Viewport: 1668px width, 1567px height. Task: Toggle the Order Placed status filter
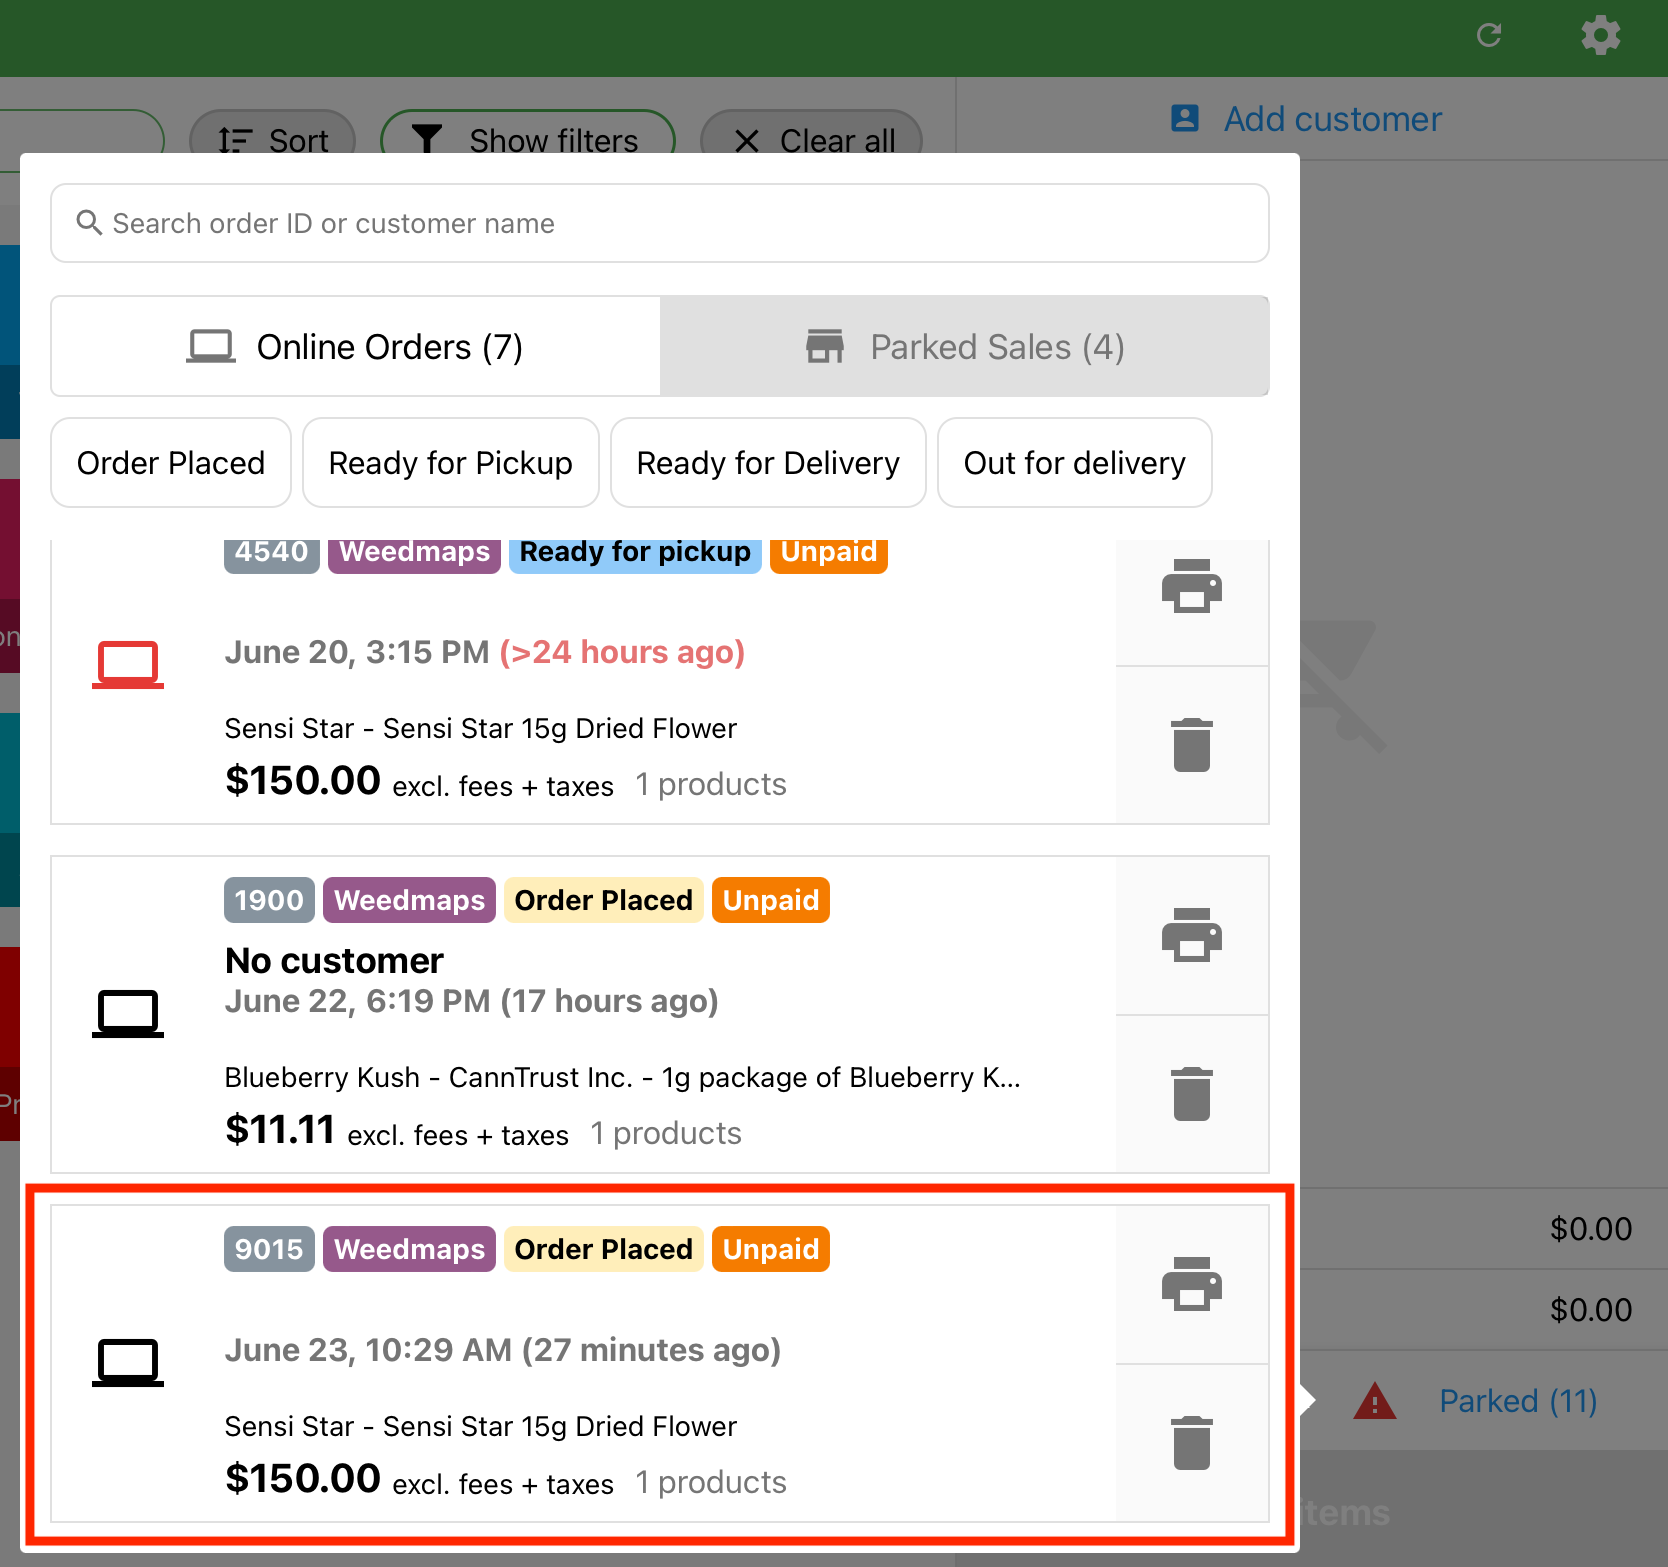pos(171,463)
